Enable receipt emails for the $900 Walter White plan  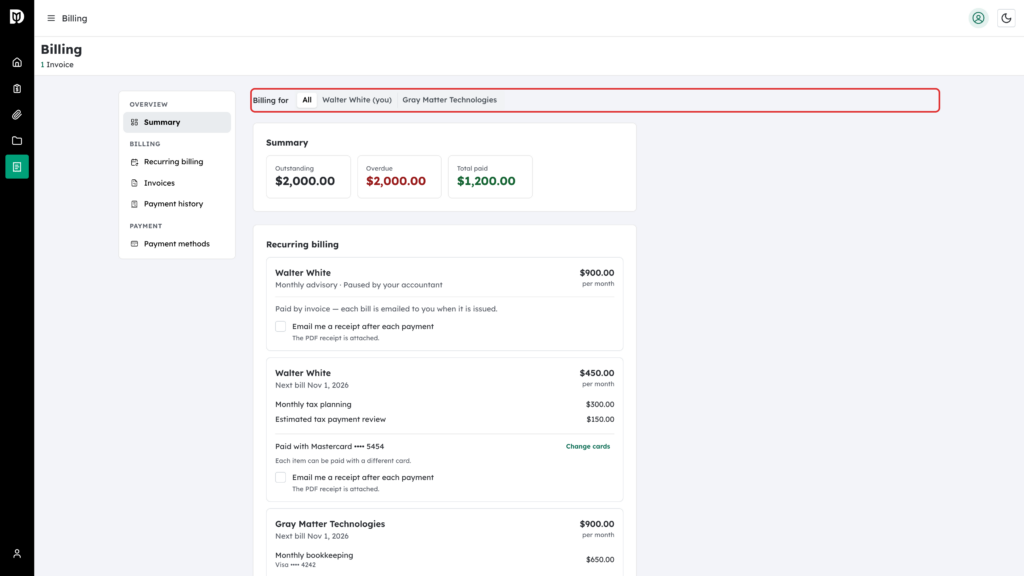[281, 327]
